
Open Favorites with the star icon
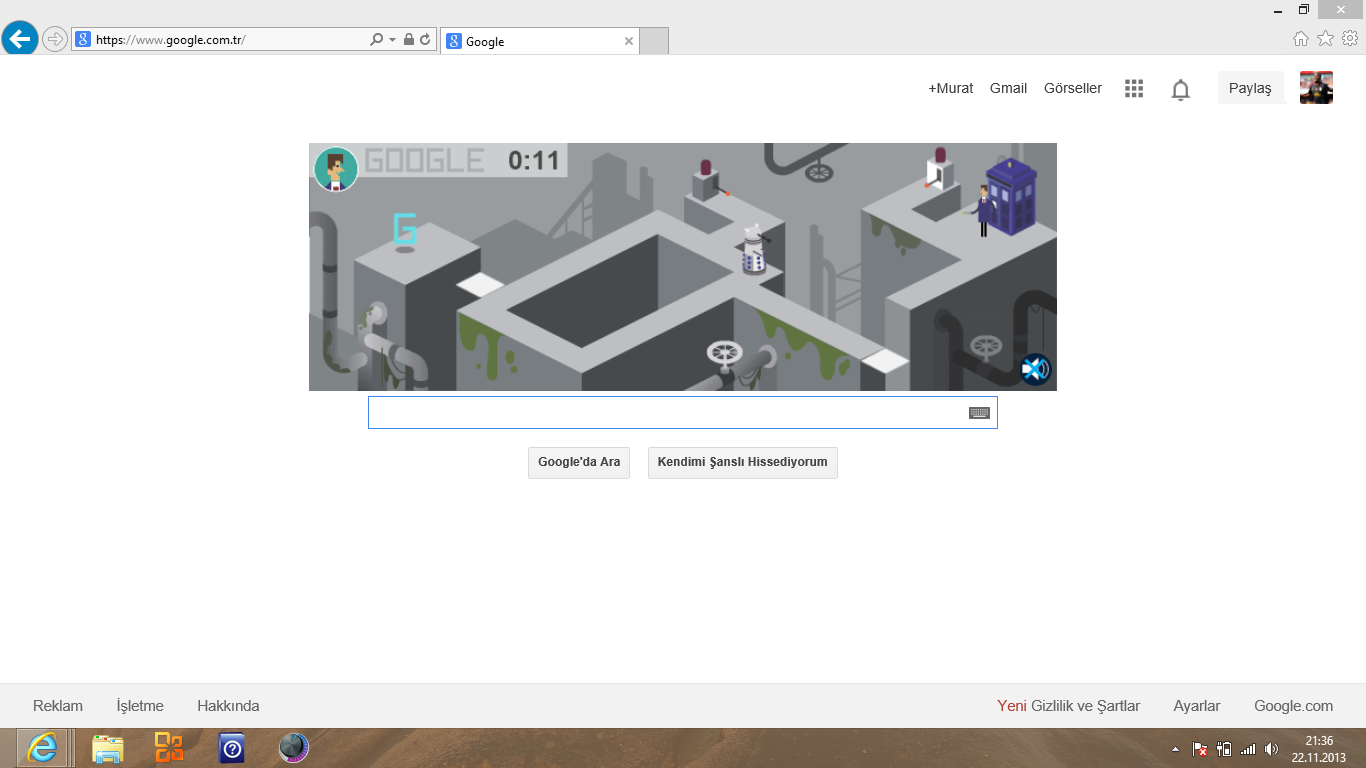point(1325,39)
